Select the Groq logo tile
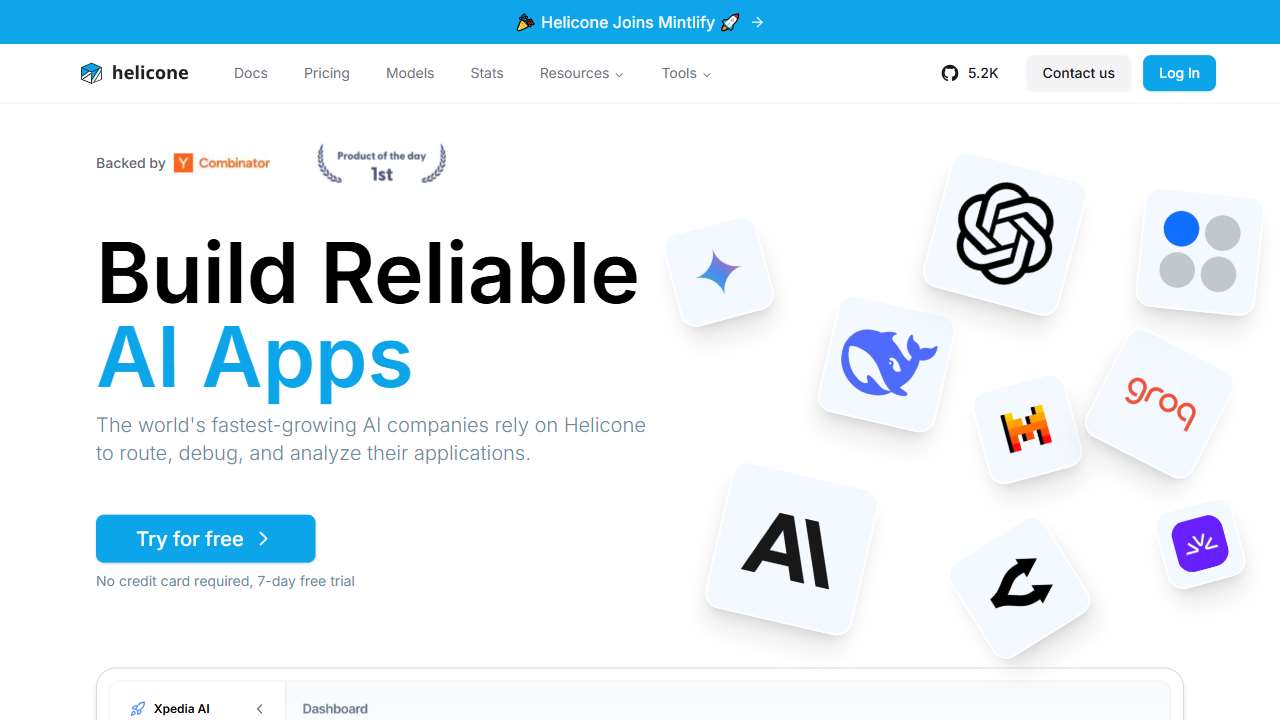Image resolution: width=1280 pixels, height=720 pixels. click(1160, 403)
